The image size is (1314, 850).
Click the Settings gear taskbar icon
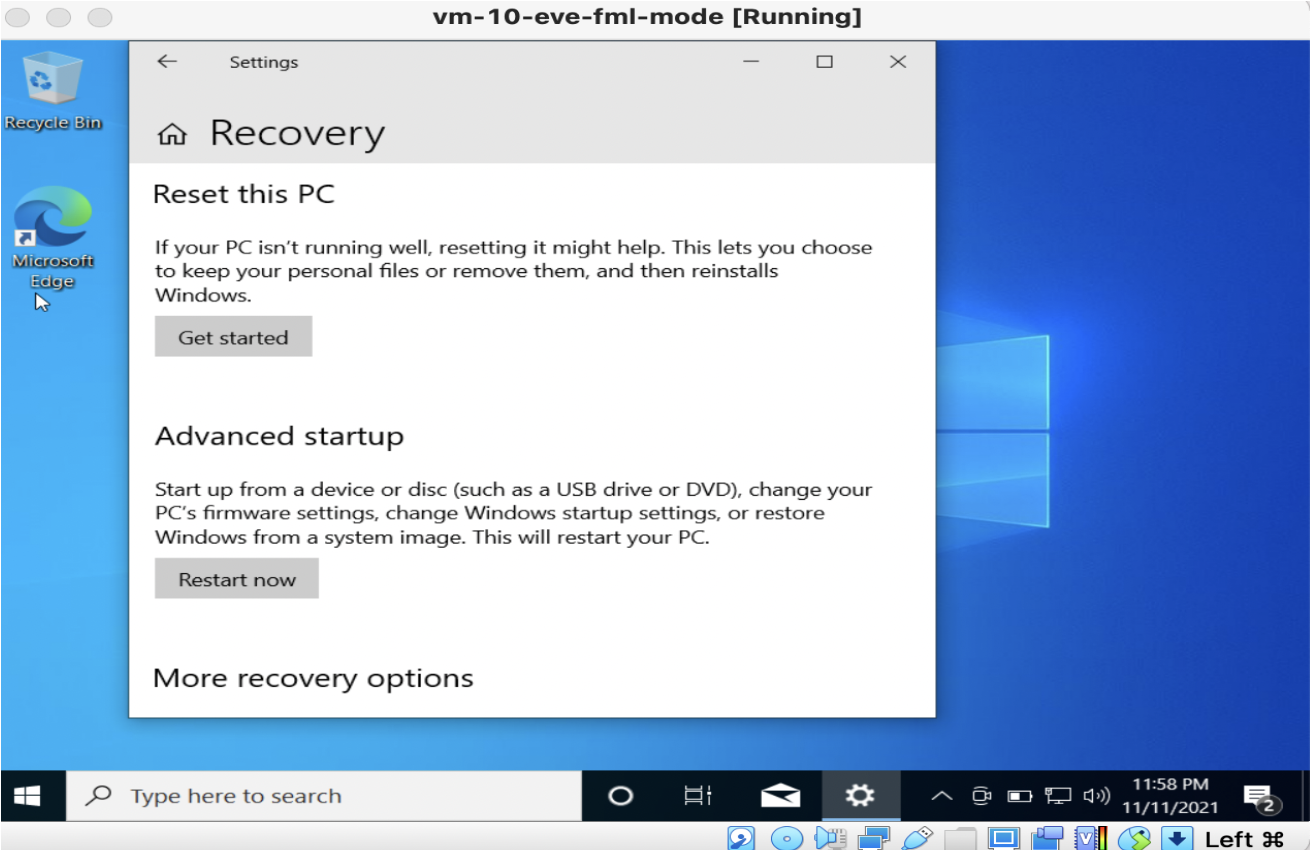pos(859,796)
